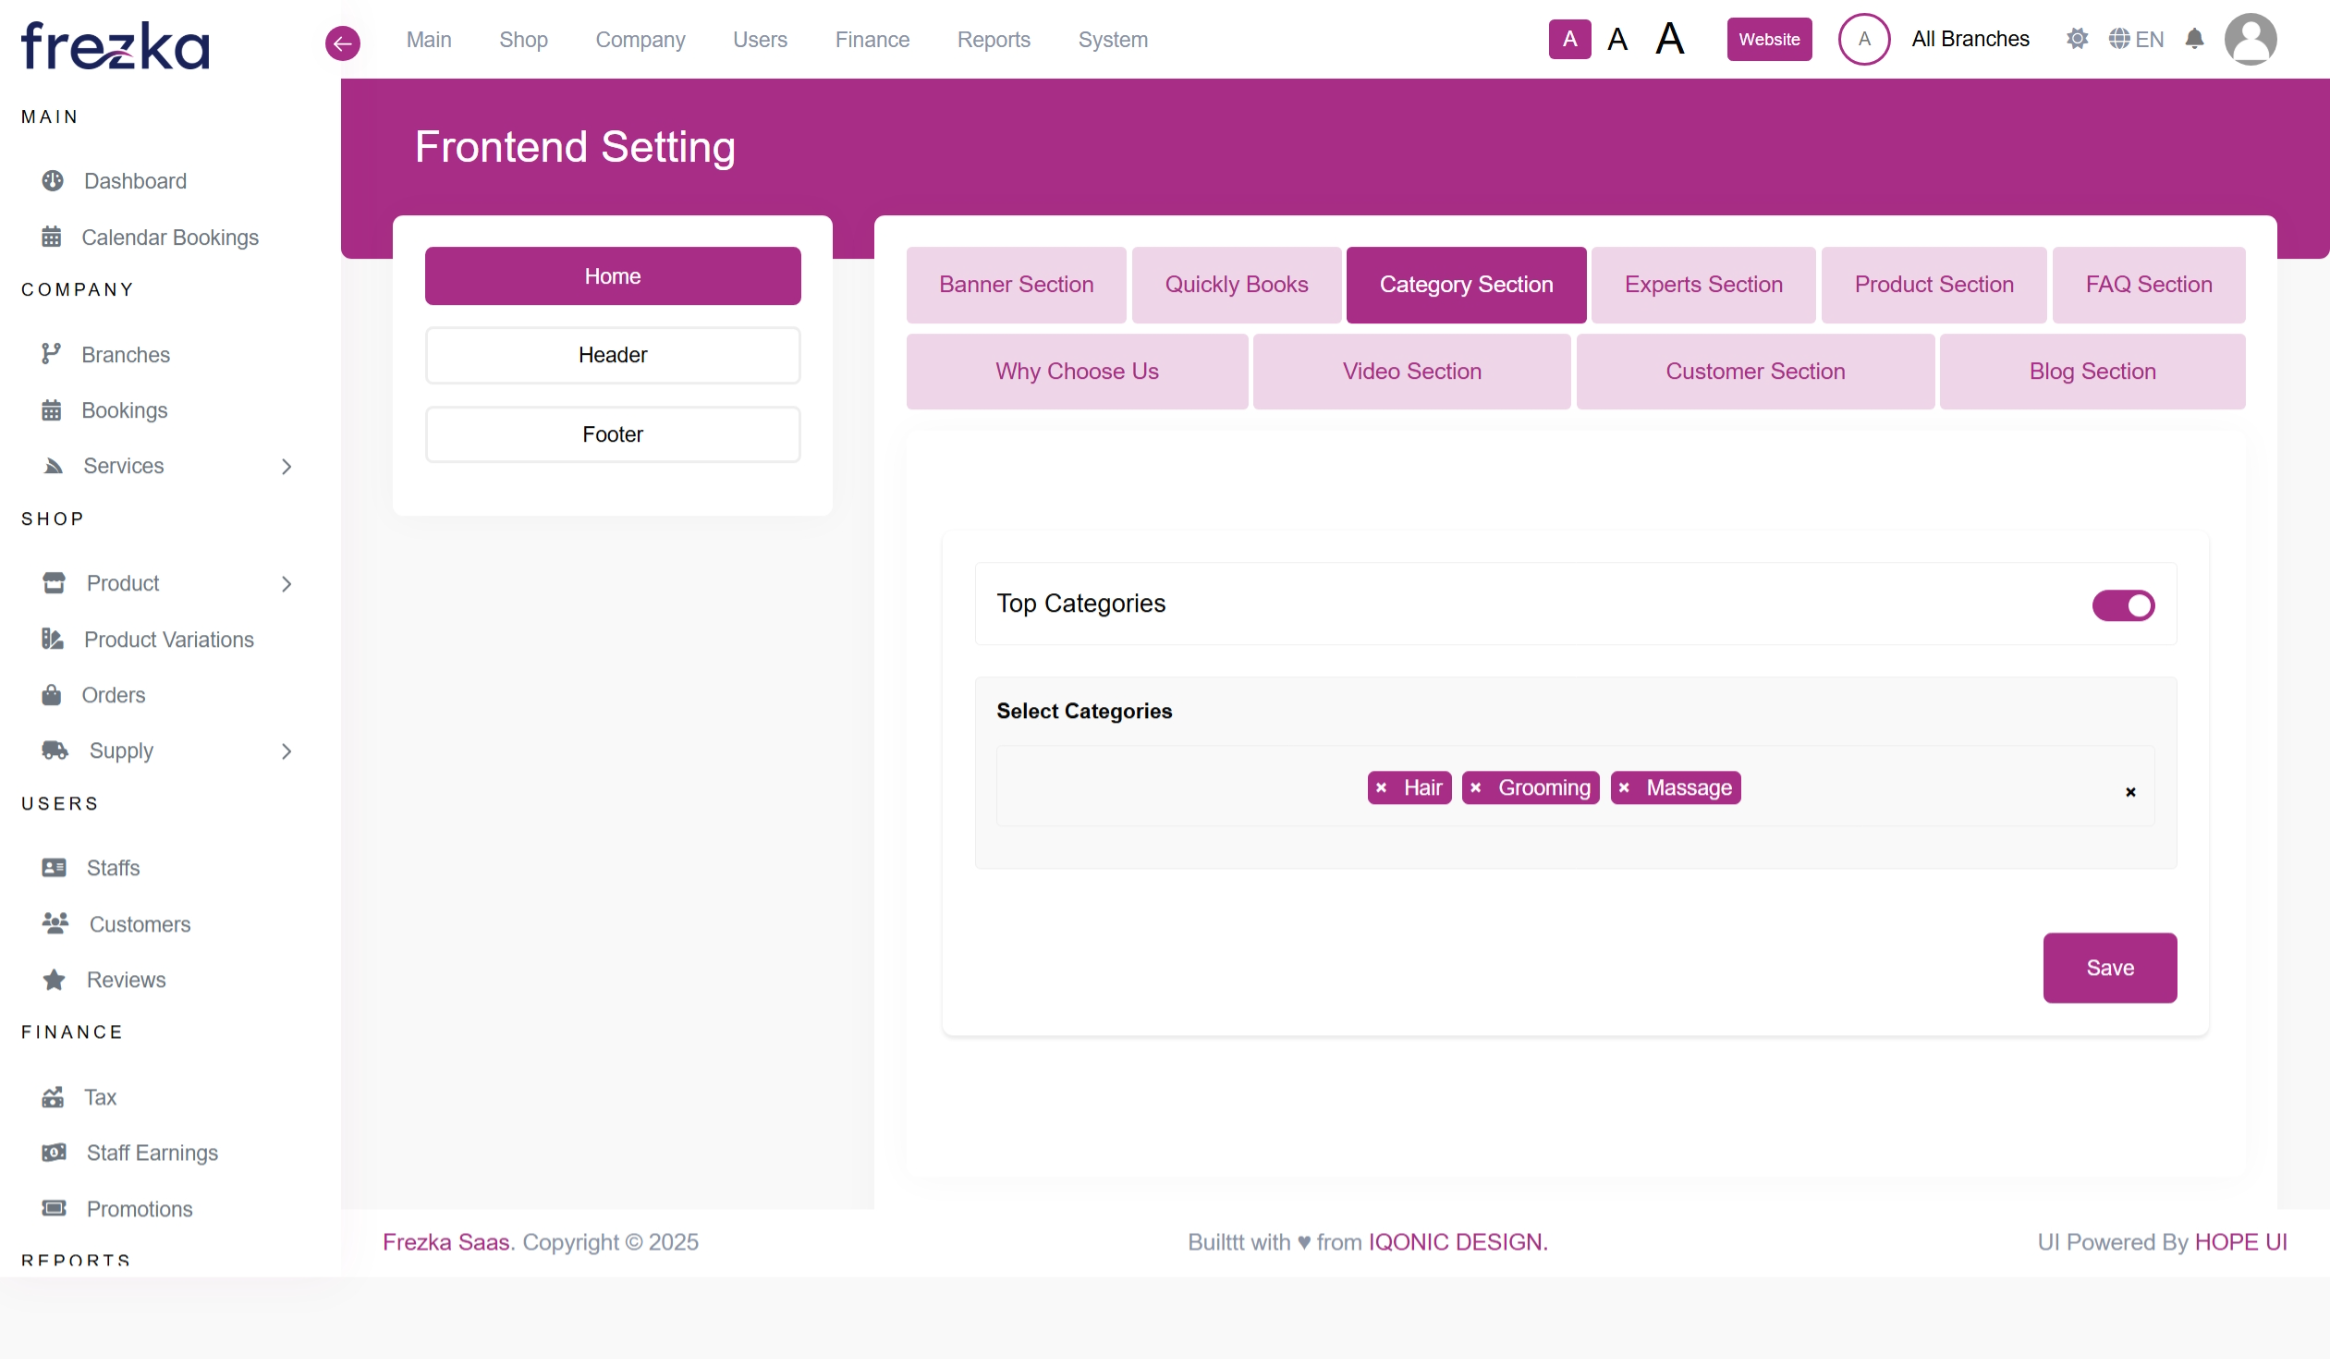Open Staff Earnings money icon
Screen dimensions: 2330x1359
54,1153
